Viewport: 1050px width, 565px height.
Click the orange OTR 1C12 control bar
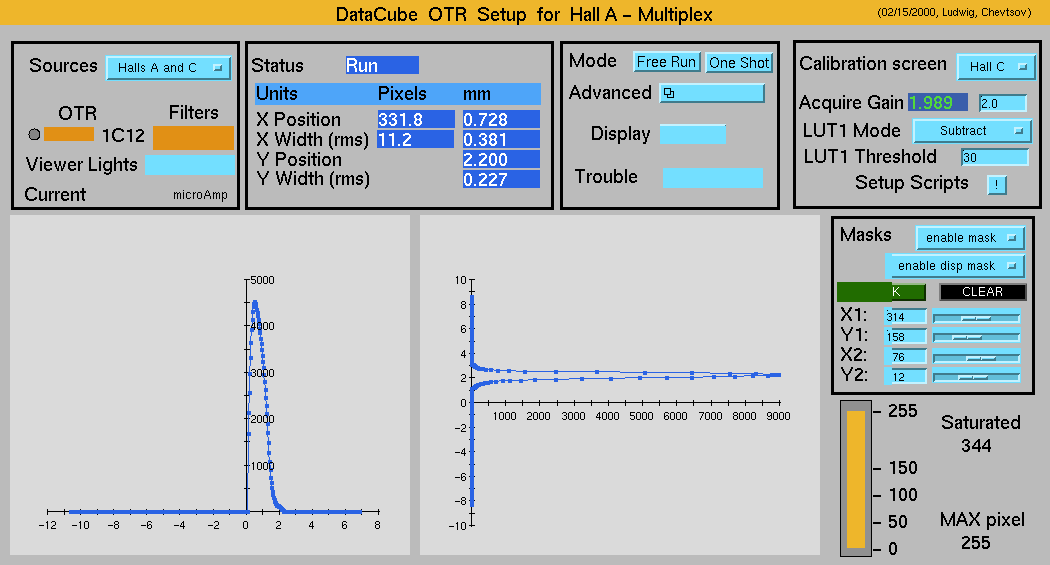pos(69,135)
